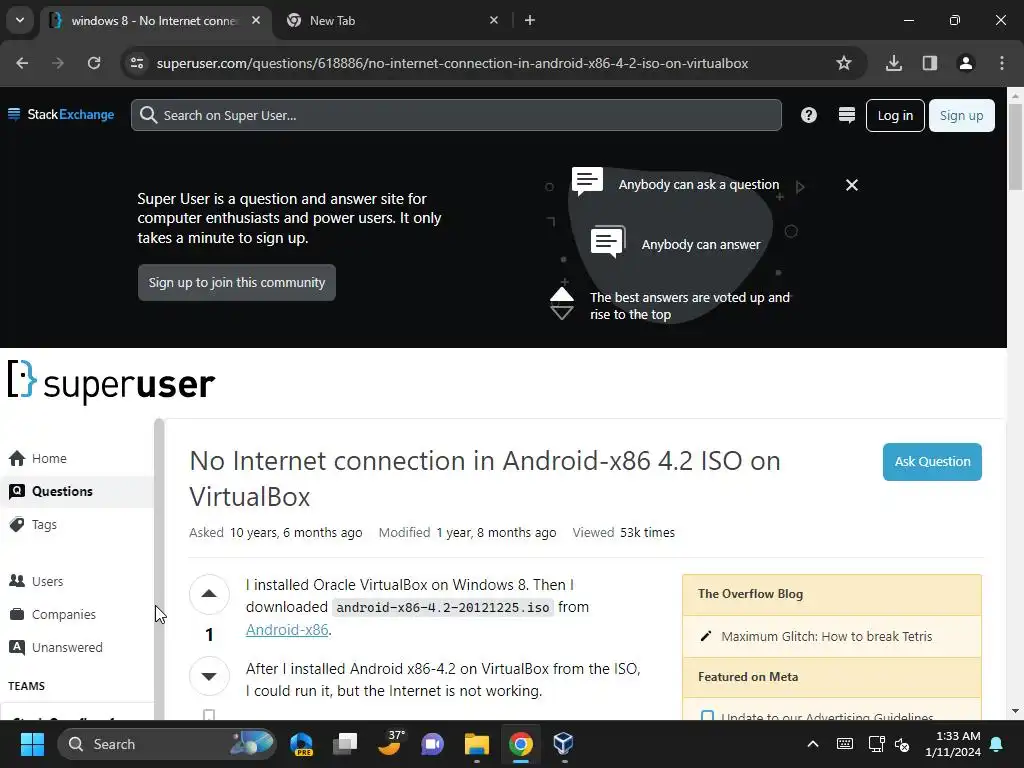Open the touch keyboard tray icon

pos(844,744)
